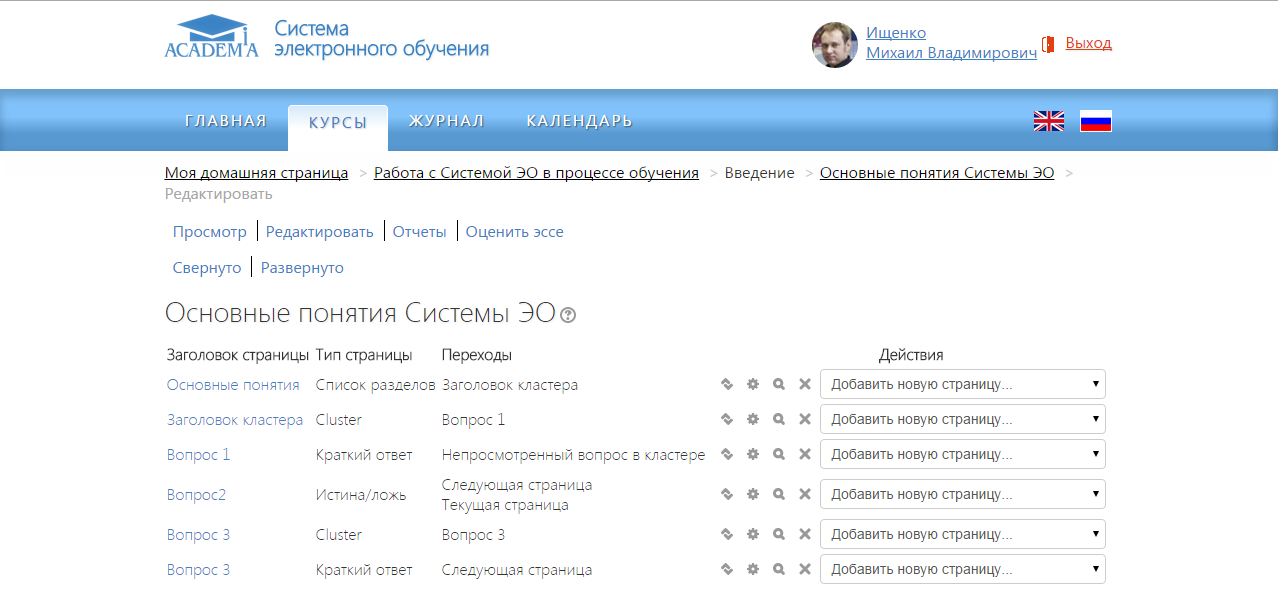The image size is (1278, 594).
Task: Delete the Вопрос2 page with X icon
Action: [804, 494]
